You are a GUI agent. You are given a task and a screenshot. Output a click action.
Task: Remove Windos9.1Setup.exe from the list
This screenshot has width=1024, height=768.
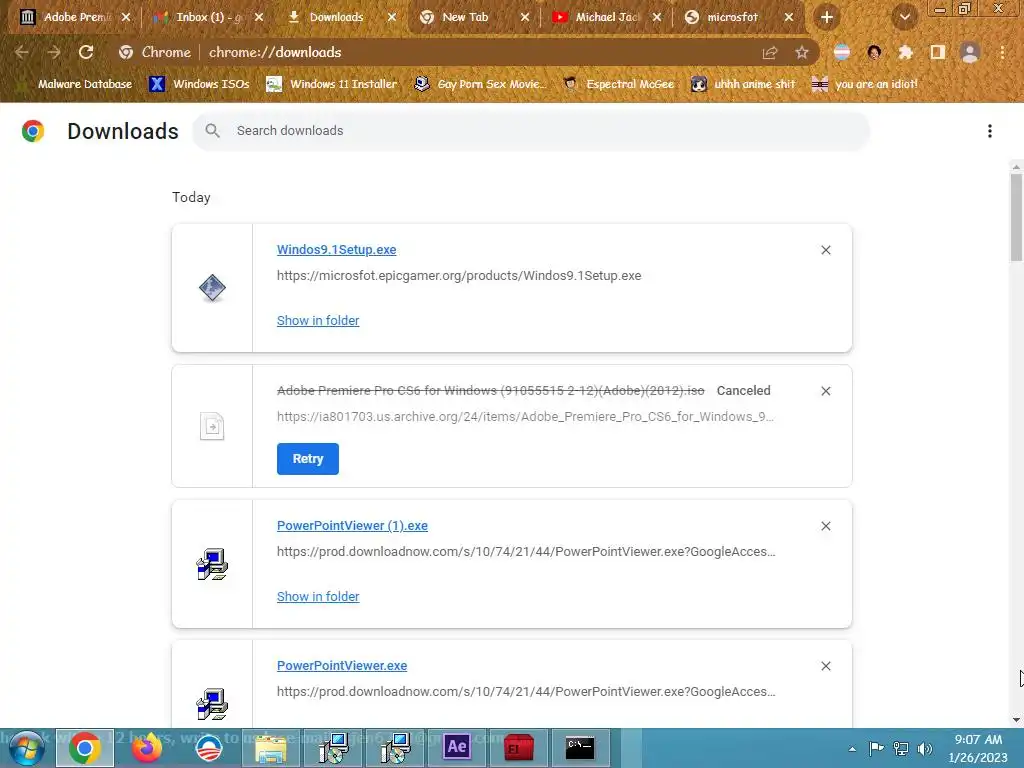825,250
